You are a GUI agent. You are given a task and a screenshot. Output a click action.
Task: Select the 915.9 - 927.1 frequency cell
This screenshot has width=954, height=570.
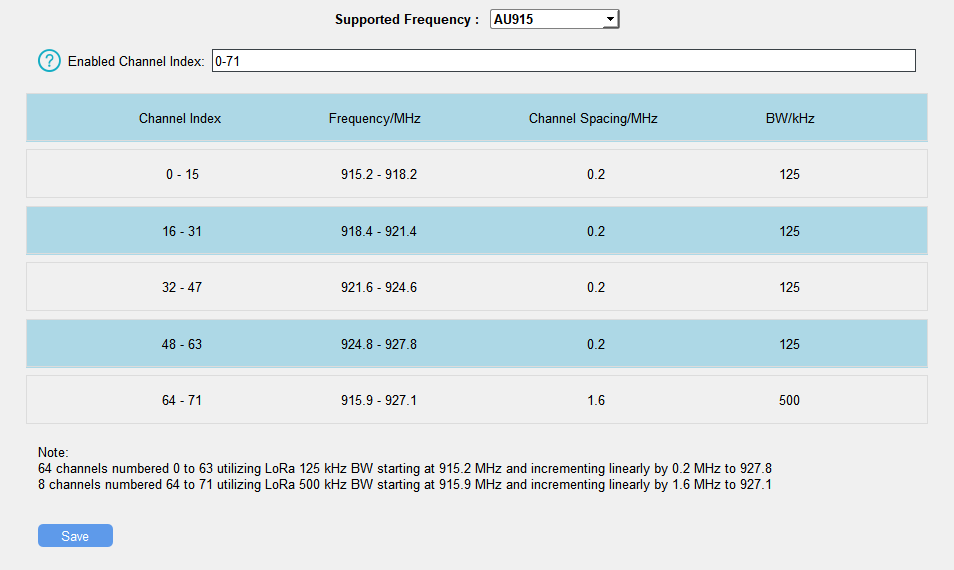(x=379, y=400)
